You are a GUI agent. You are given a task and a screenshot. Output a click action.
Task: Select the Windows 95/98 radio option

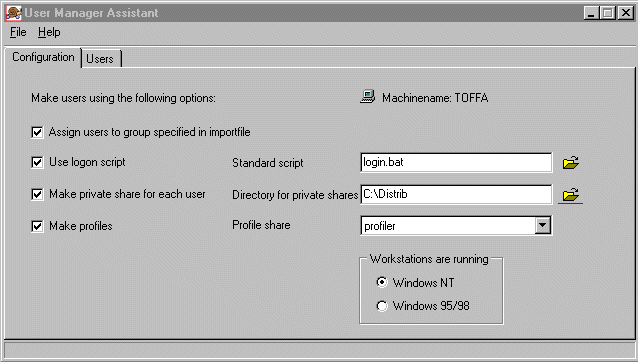click(x=382, y=305)
